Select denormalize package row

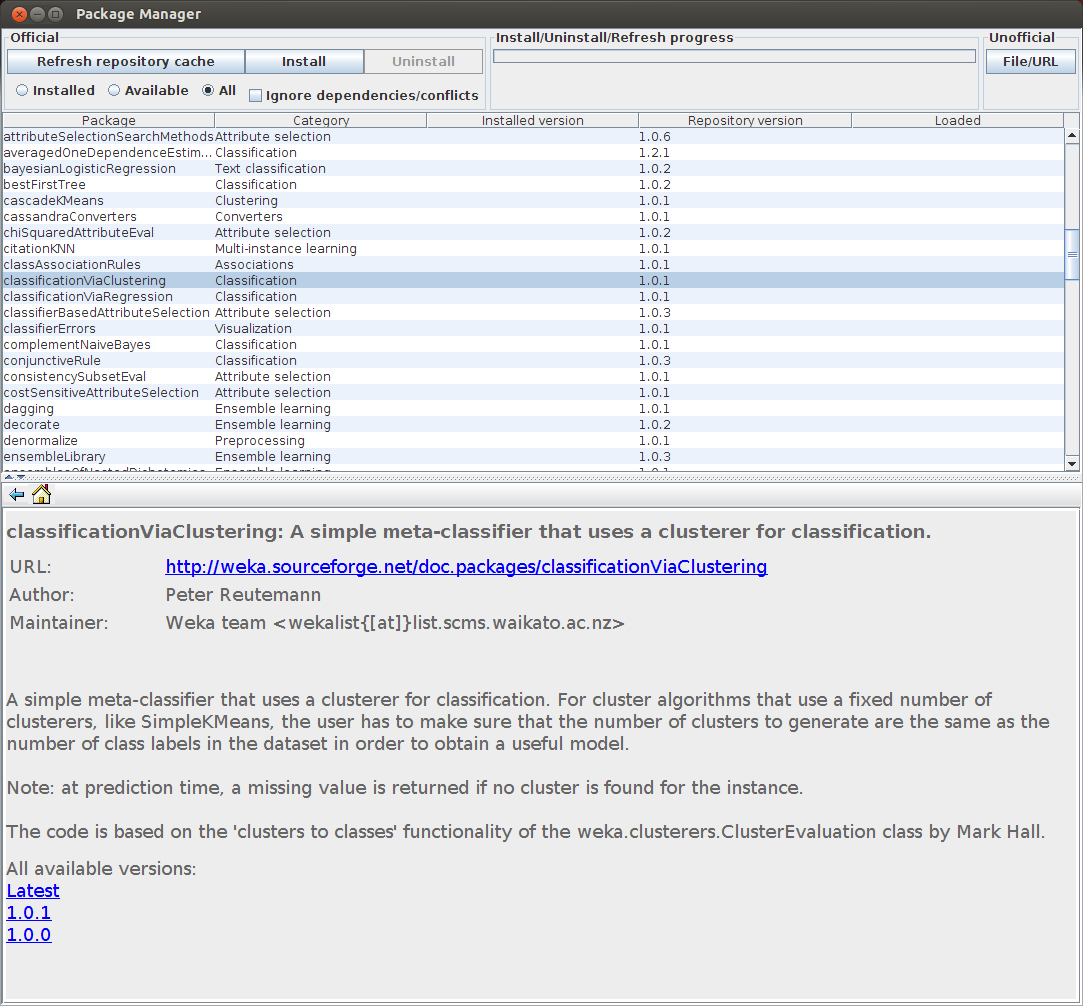(x=533, y=441)
